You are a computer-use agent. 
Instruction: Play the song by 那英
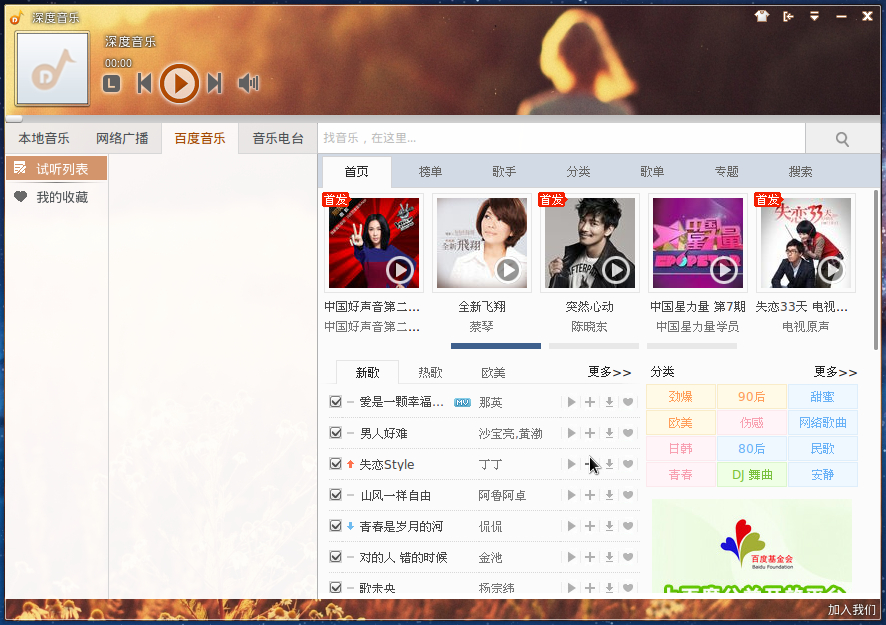571,402
